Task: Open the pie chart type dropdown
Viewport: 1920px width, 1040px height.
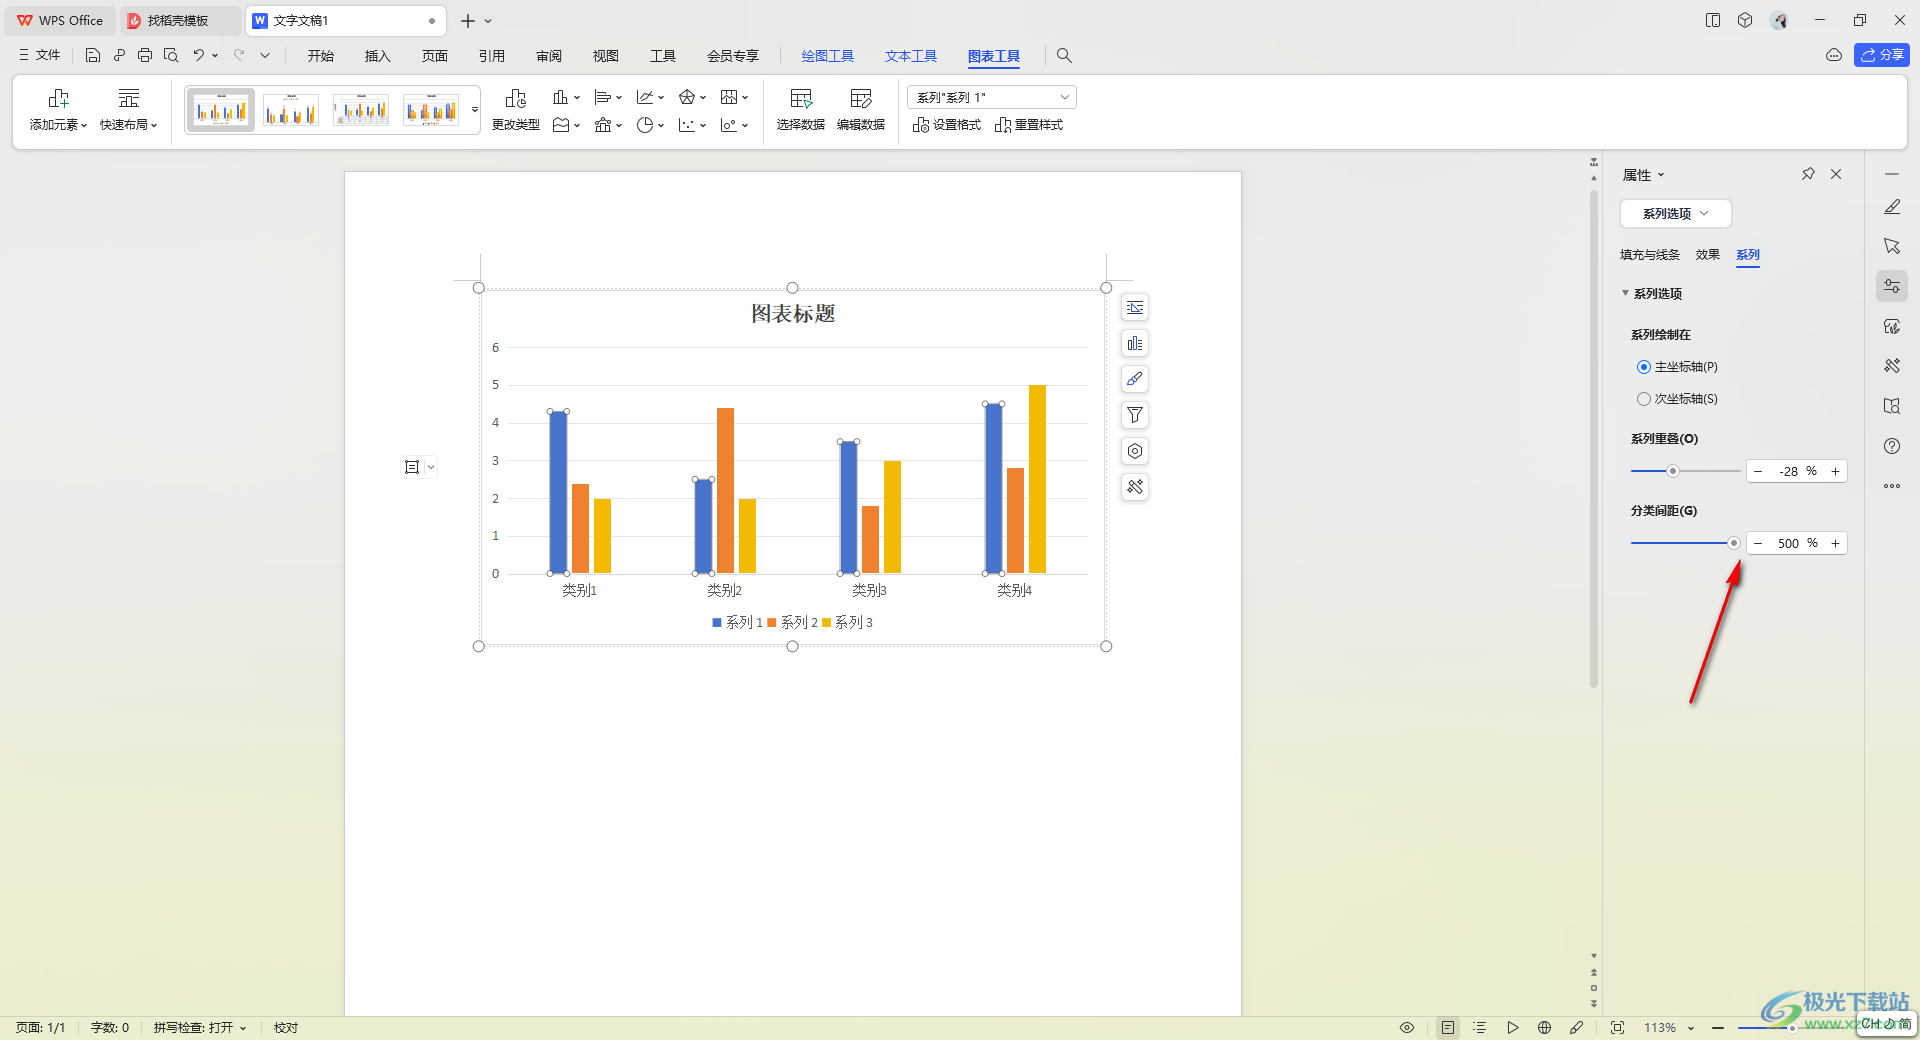Action: (650, 125)
